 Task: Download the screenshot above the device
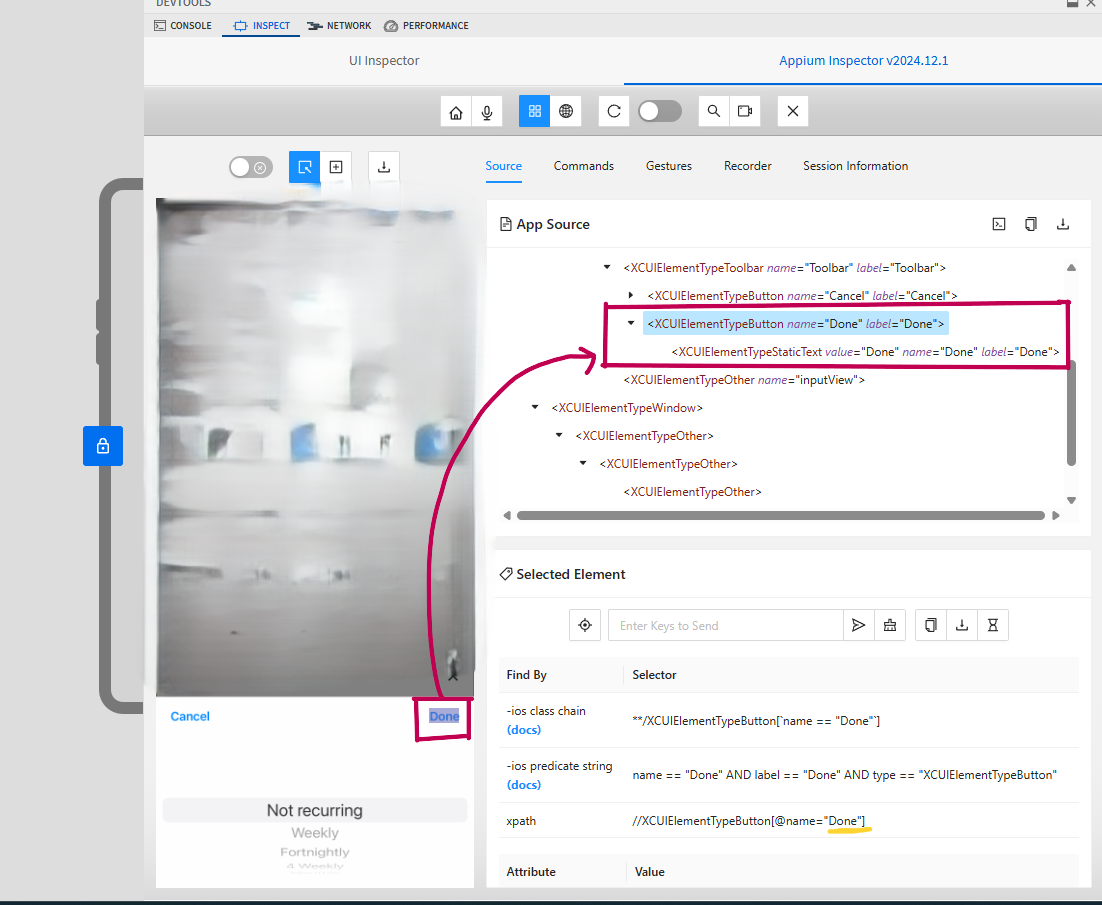[384, 167]
